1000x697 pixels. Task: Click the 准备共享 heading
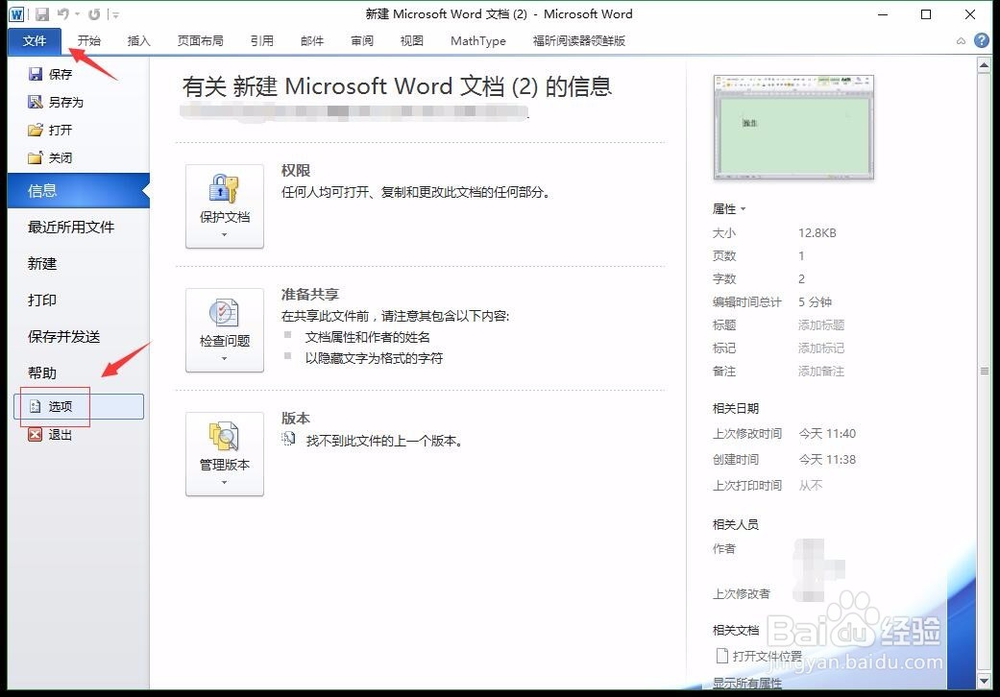click(x=310, y=294)
